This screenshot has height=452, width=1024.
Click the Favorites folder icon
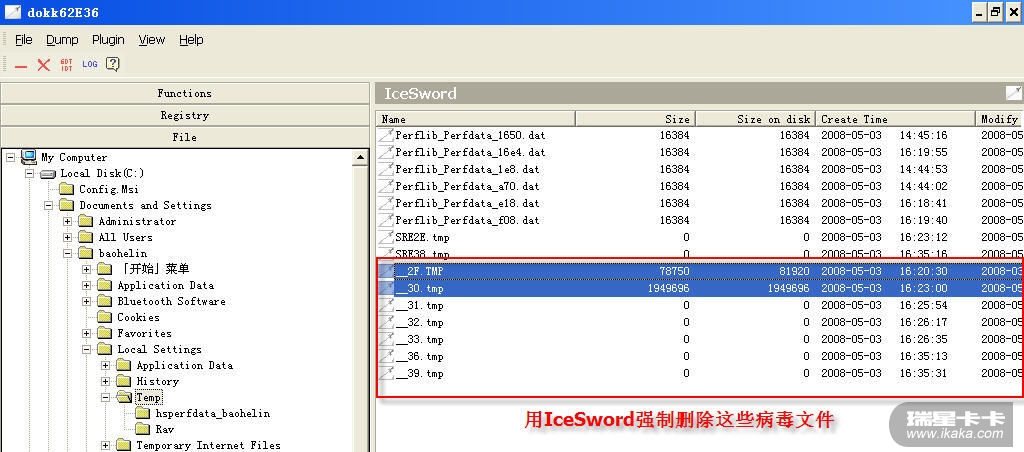point(104,333)
